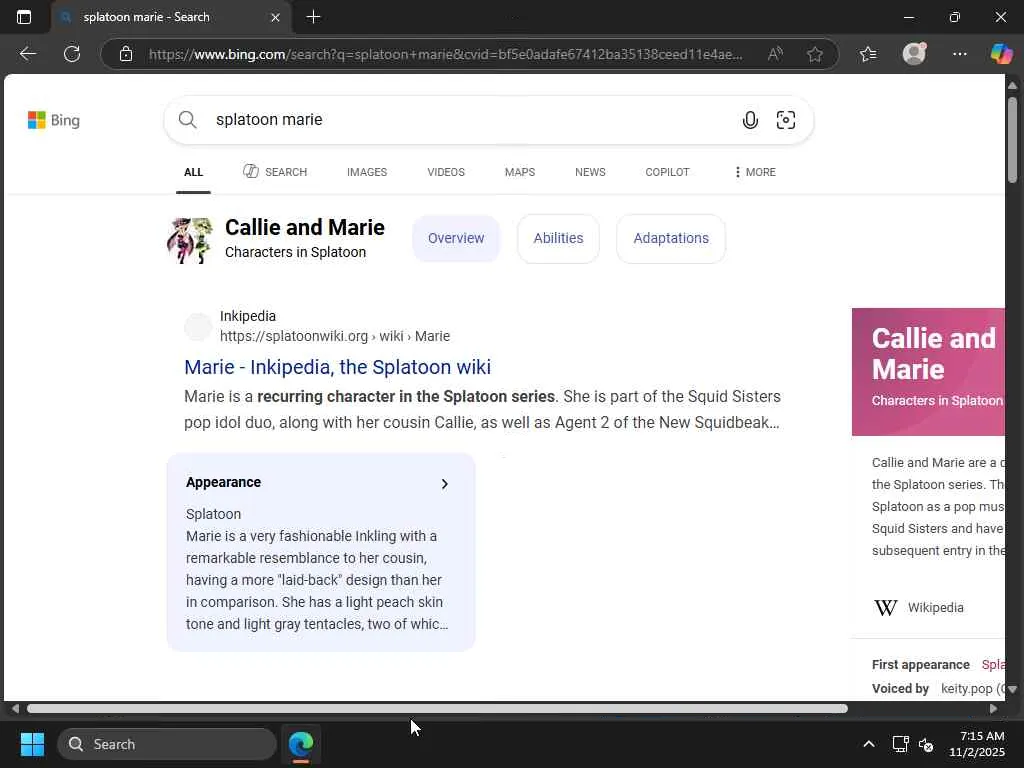The width and height of the screenshot is (1024, 768).
Task: Expand the Appearance card chevron
Action: 445,484
